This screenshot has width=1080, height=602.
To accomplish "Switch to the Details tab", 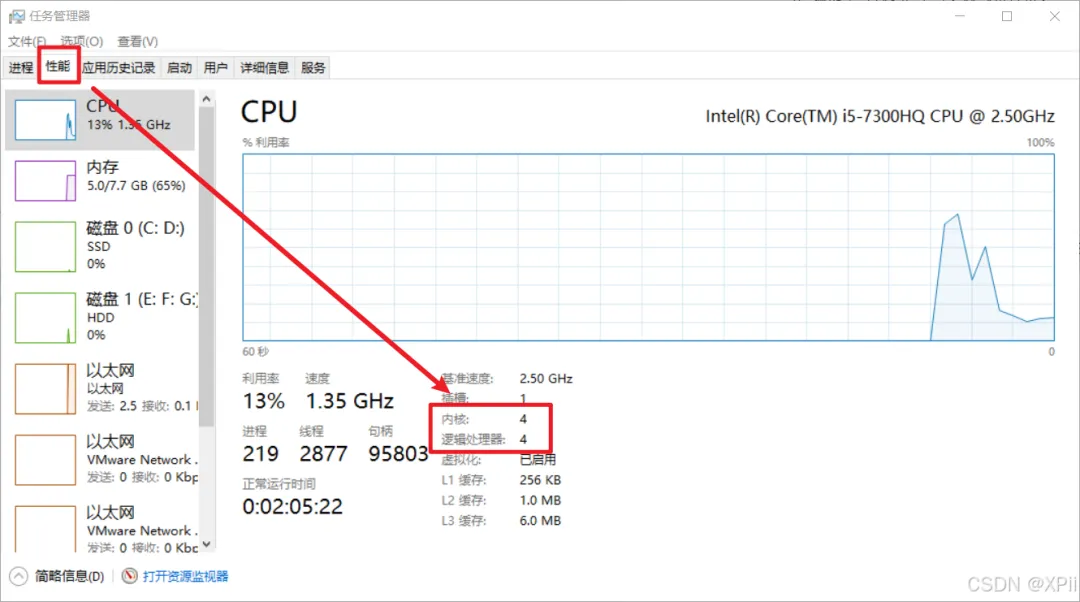I will pyautogui.click(x=264, y=68).
